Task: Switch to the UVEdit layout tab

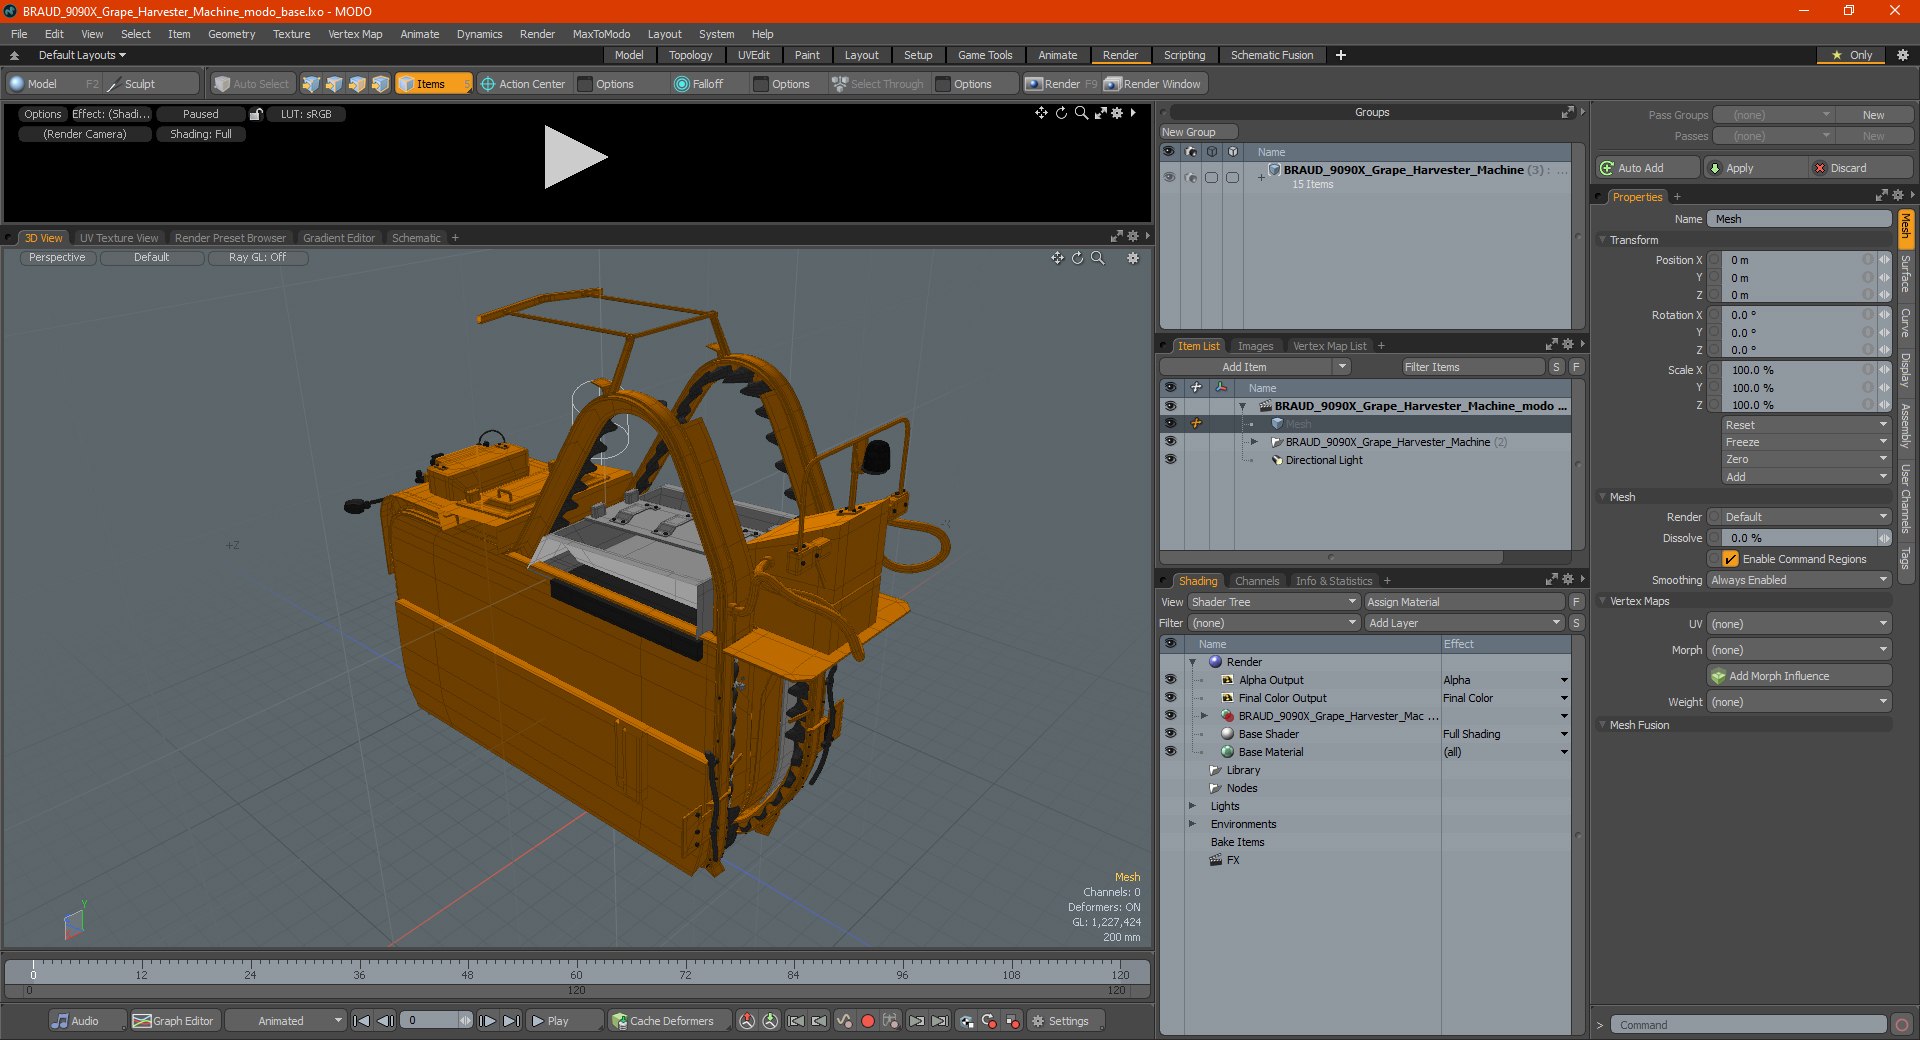Action: 753,55
